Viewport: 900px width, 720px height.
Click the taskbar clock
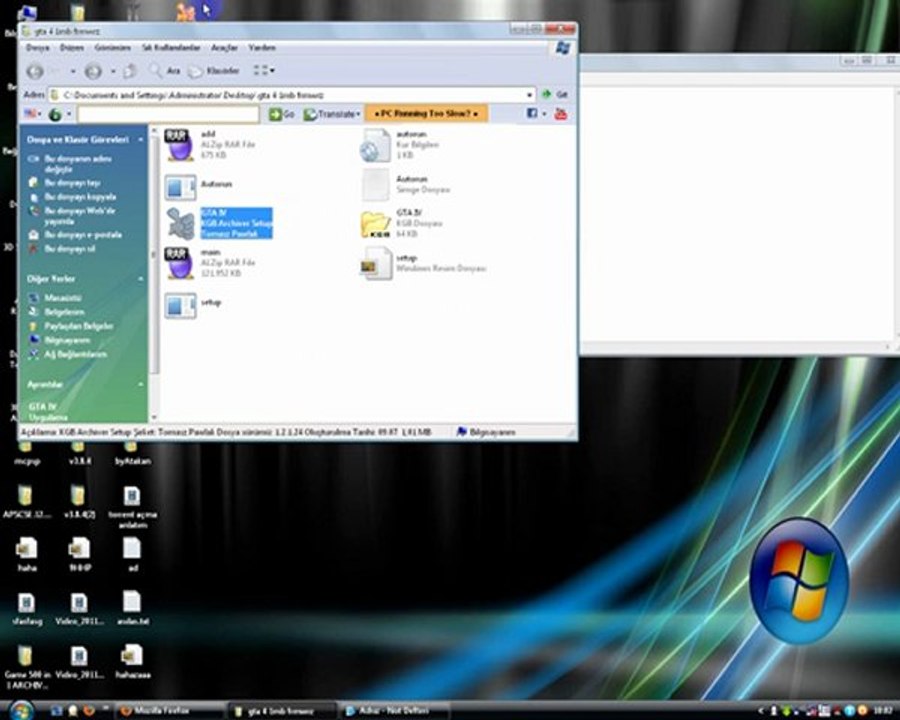[x=882, y=711]
